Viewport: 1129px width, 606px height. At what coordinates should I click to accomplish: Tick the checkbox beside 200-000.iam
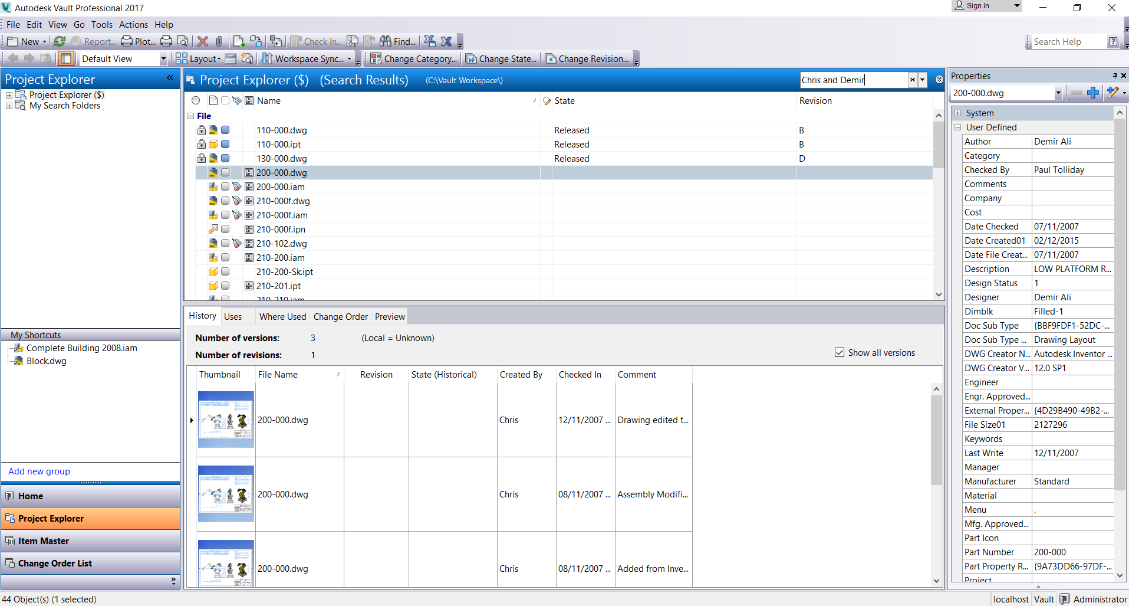click(x=225, y=187)
